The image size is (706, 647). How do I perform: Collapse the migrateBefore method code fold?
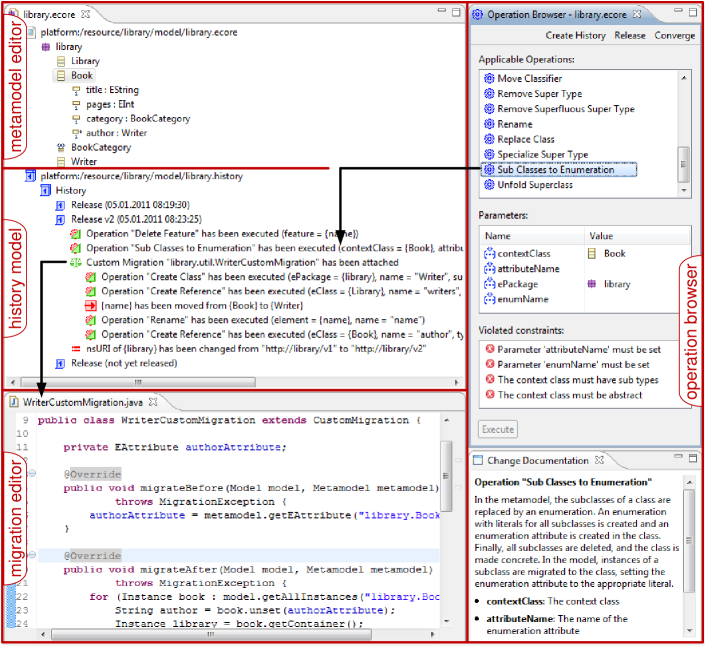tap(32, 472)
